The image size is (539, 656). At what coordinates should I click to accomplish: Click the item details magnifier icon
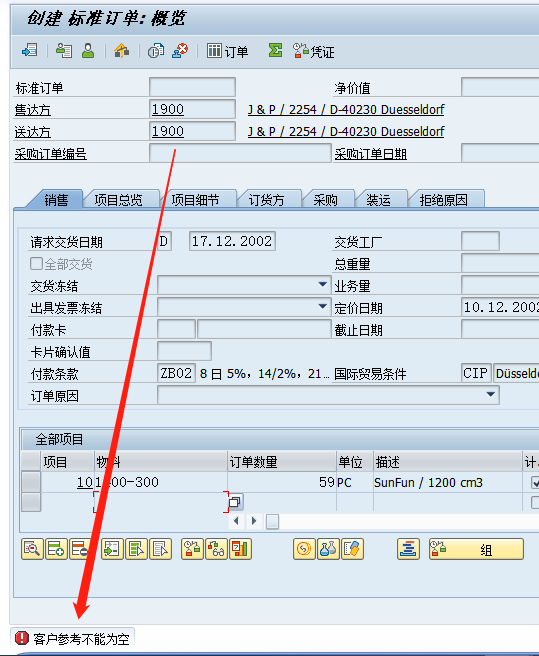coord(32,549)
